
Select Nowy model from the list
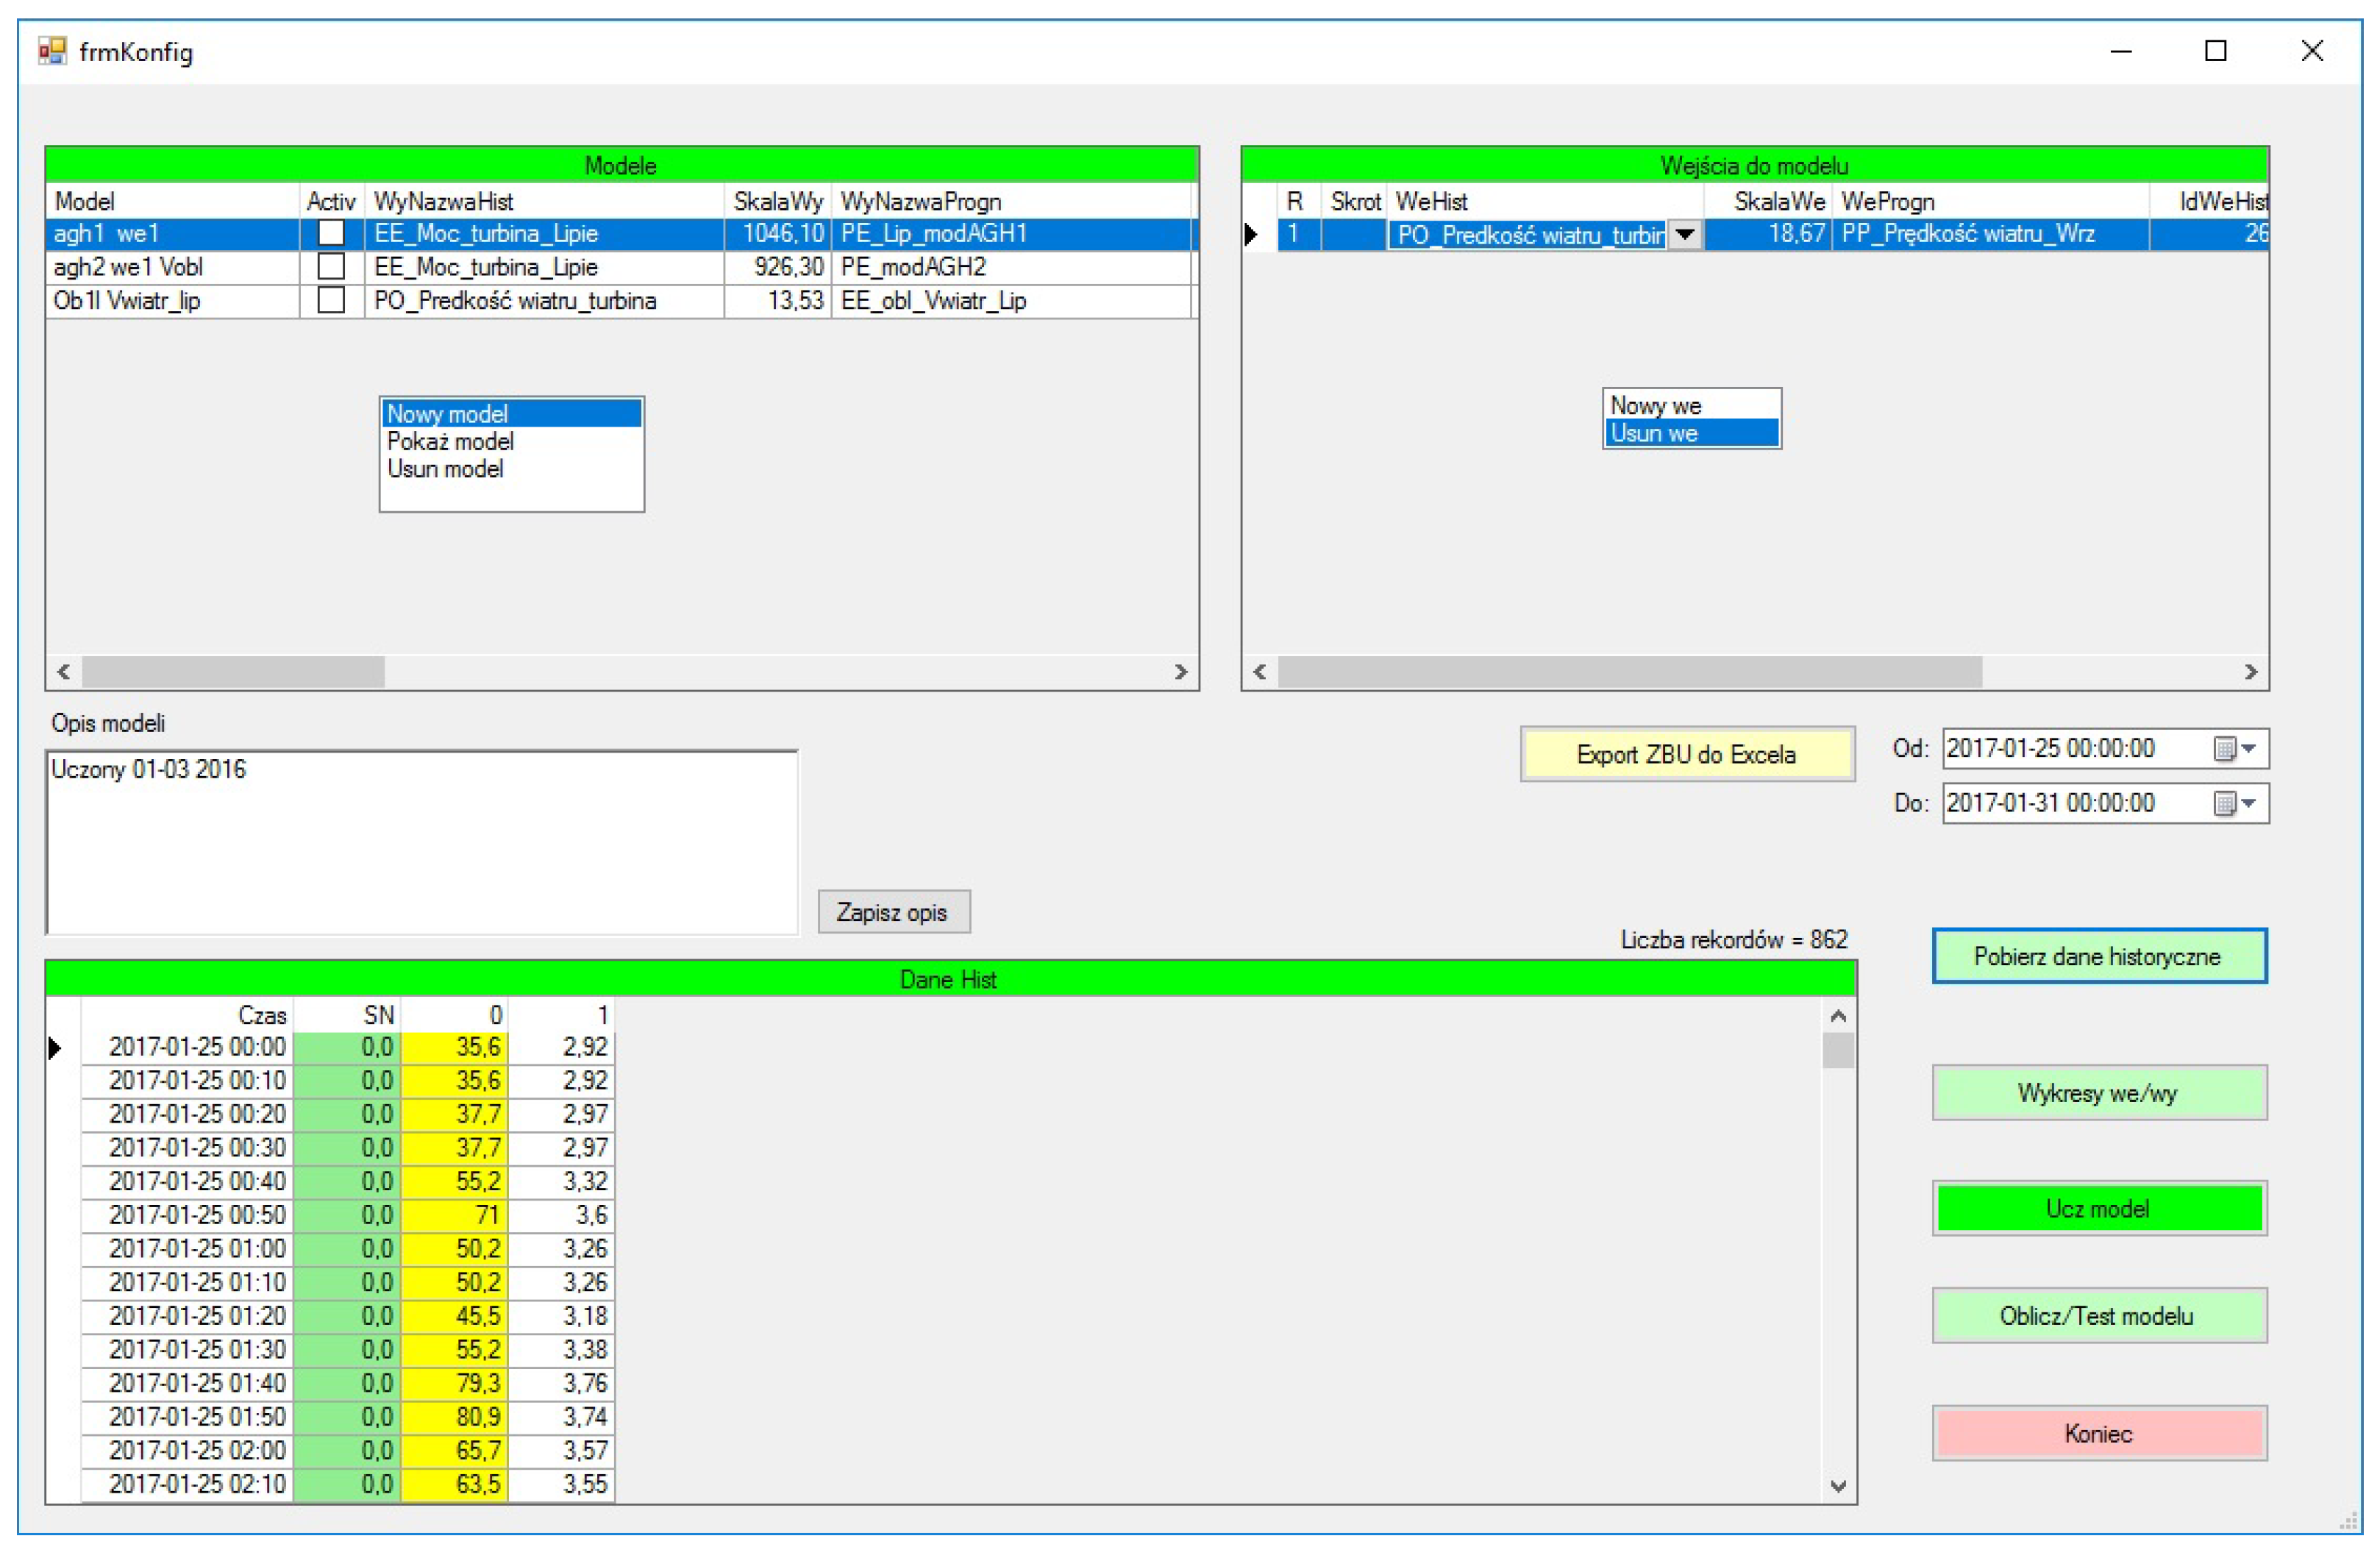click(448, 414)
